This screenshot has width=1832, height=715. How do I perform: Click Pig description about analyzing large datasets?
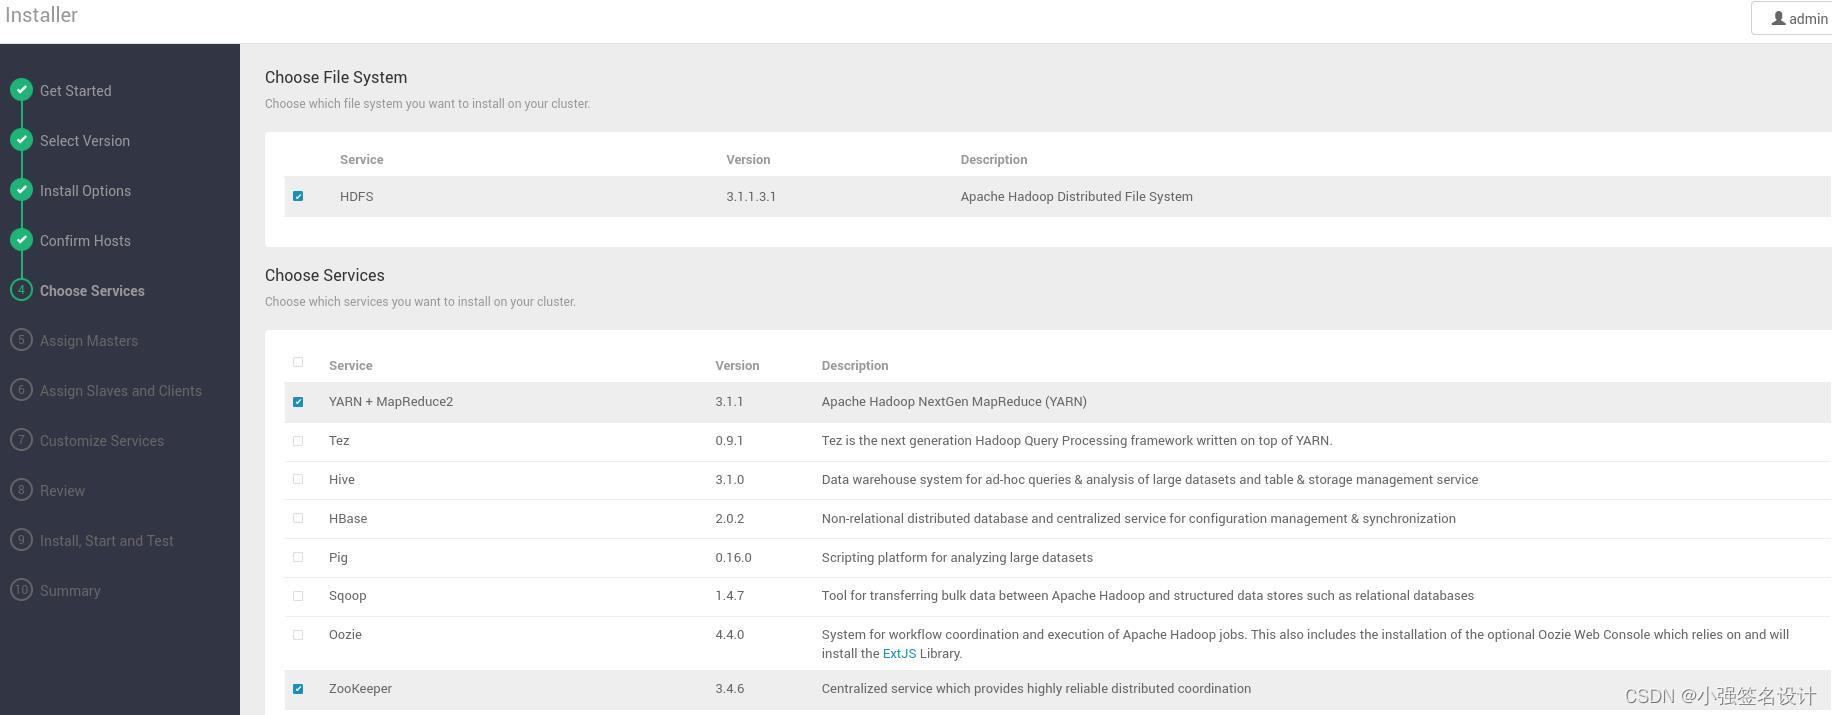pos(957,558)
